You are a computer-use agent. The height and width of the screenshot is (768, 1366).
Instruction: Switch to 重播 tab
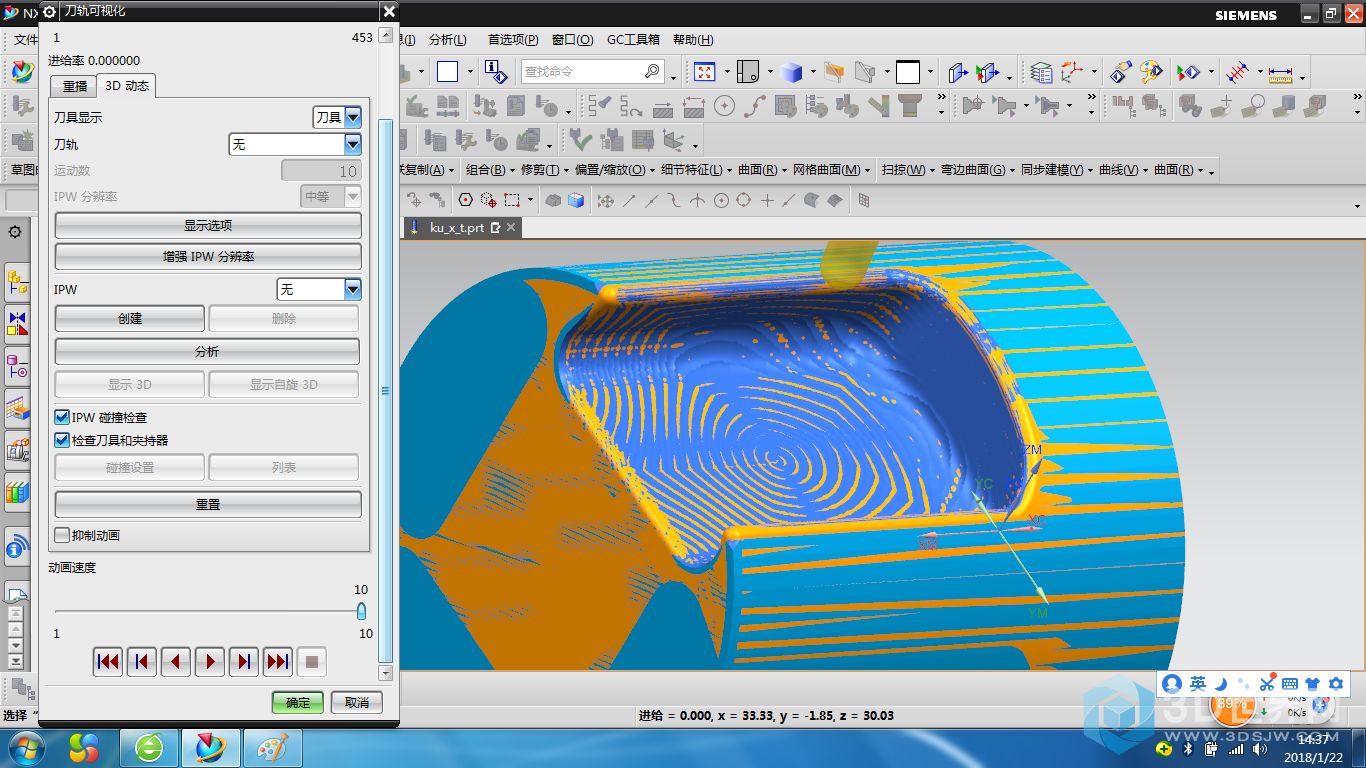[x=75, y=86]
